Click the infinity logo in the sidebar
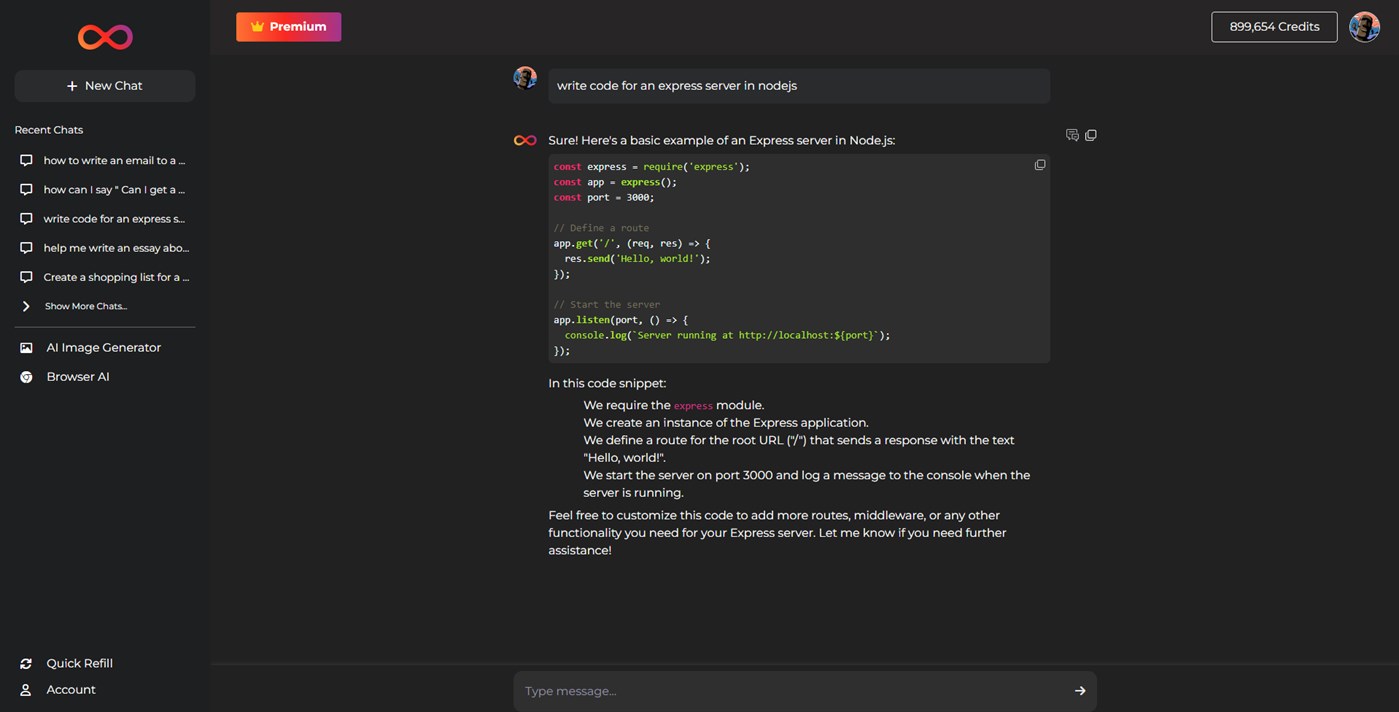 pyautogui.click(x=105, y=37)
